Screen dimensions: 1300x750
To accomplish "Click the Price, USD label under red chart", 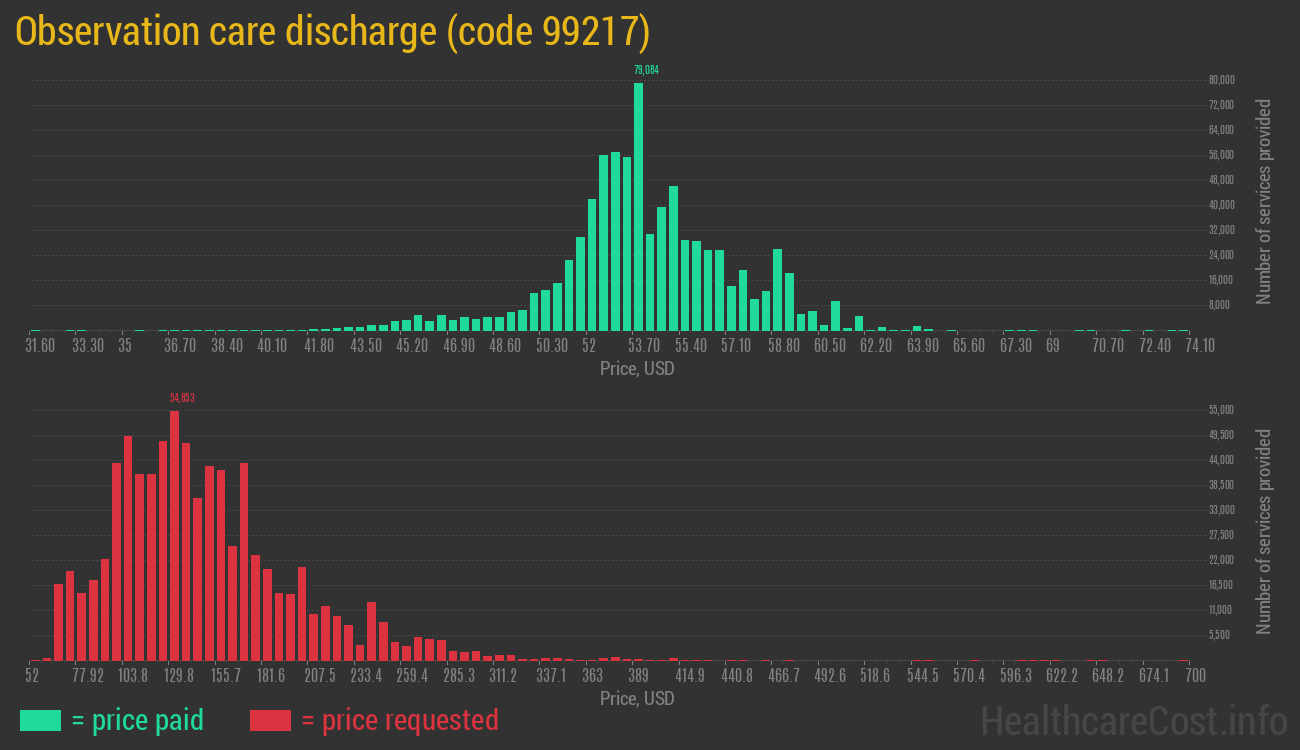I will [x=637, y=699].
